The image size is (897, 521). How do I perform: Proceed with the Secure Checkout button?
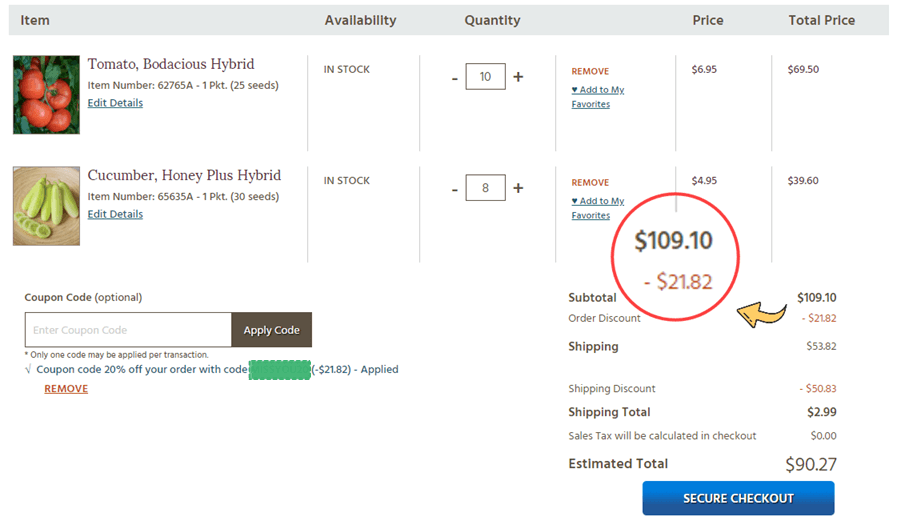coord(738,498)
